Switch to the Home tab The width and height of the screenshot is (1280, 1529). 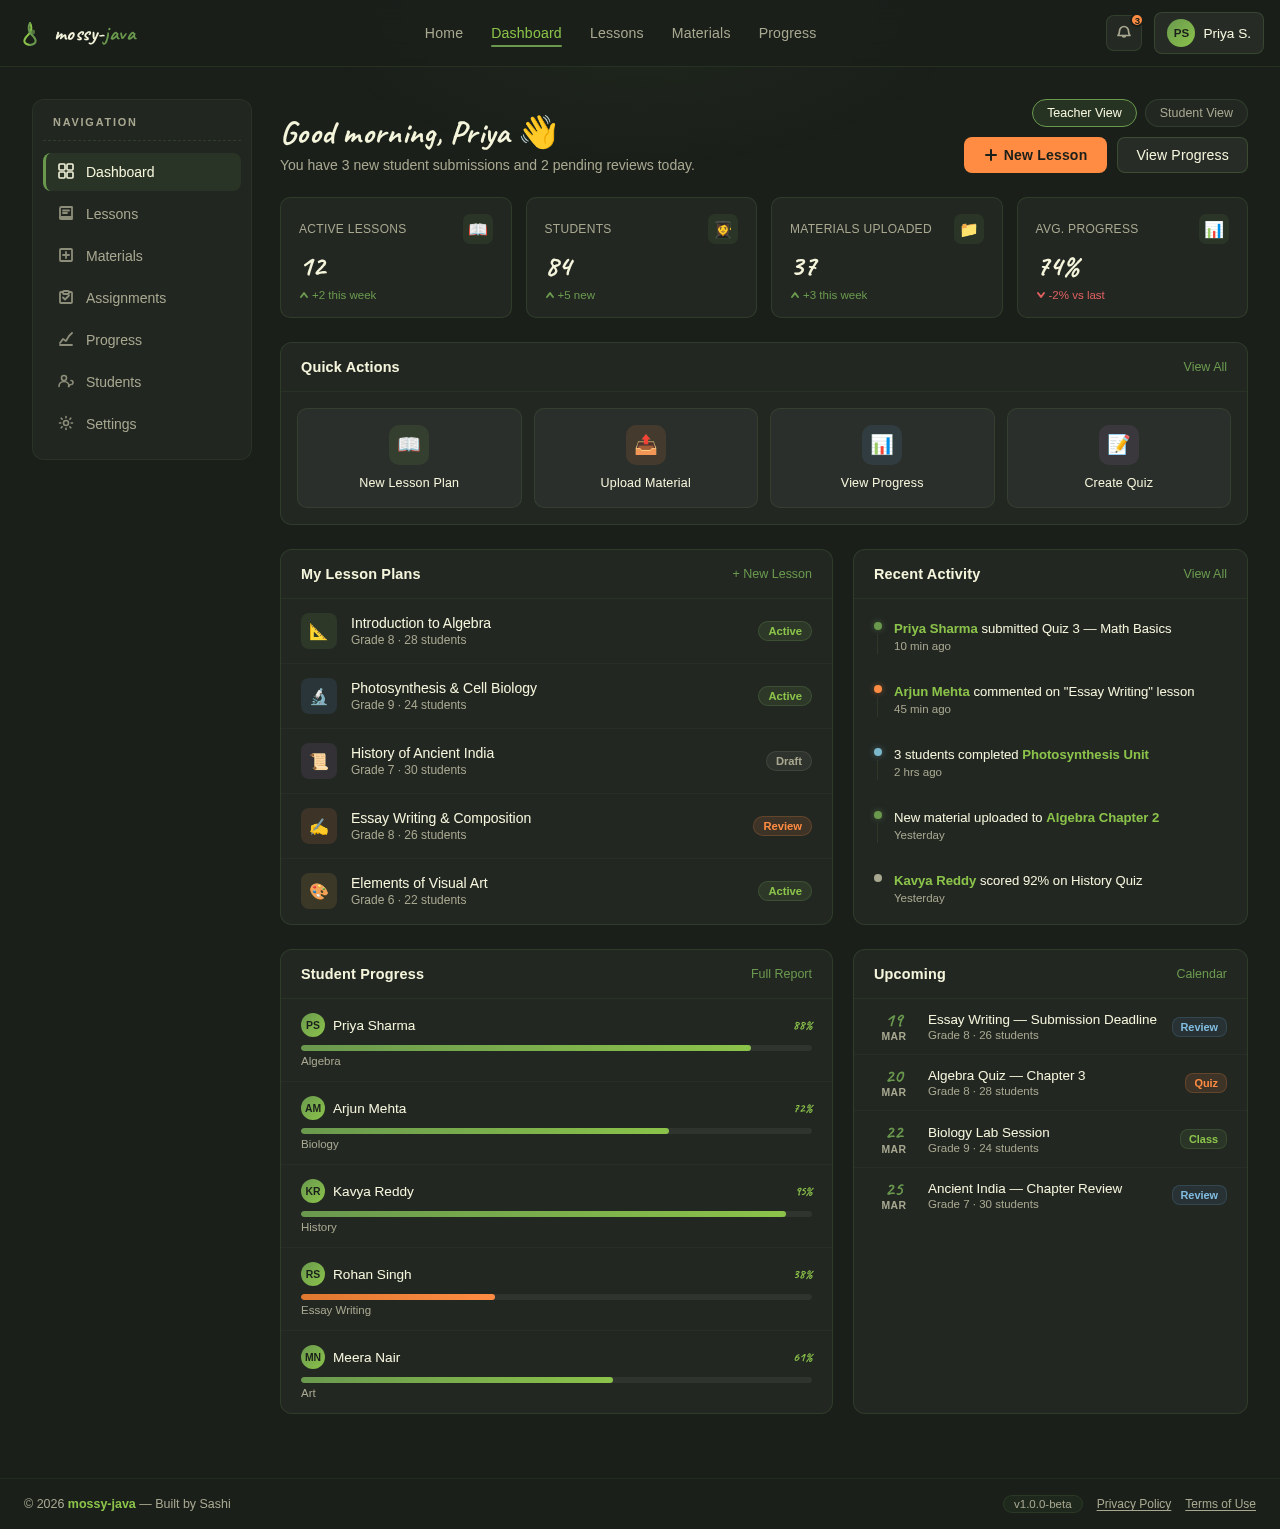[x=443, y=33]
